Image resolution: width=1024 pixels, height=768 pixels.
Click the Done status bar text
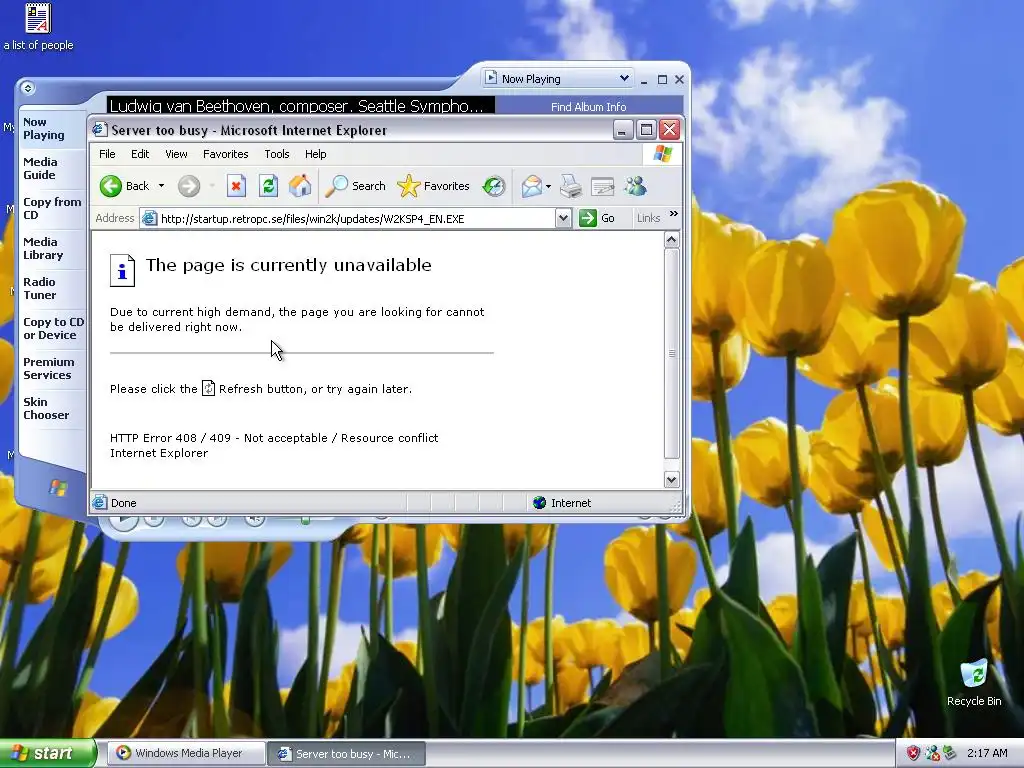click(x=123, y=503)
